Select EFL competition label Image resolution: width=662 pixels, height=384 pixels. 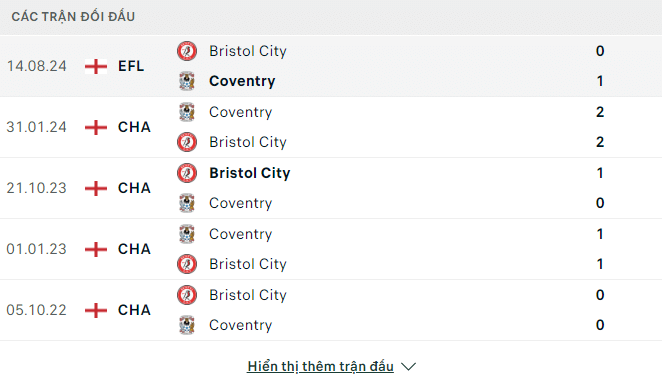click(131, 66)
